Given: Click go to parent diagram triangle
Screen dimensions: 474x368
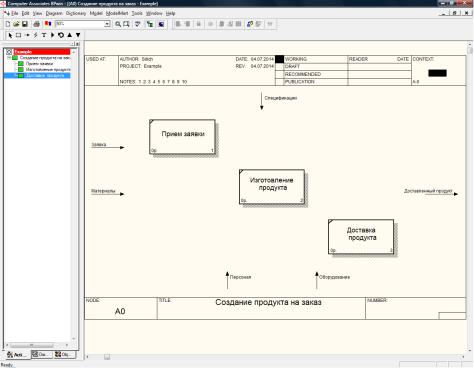Looking at the screenshot, I should pos(69,35).
